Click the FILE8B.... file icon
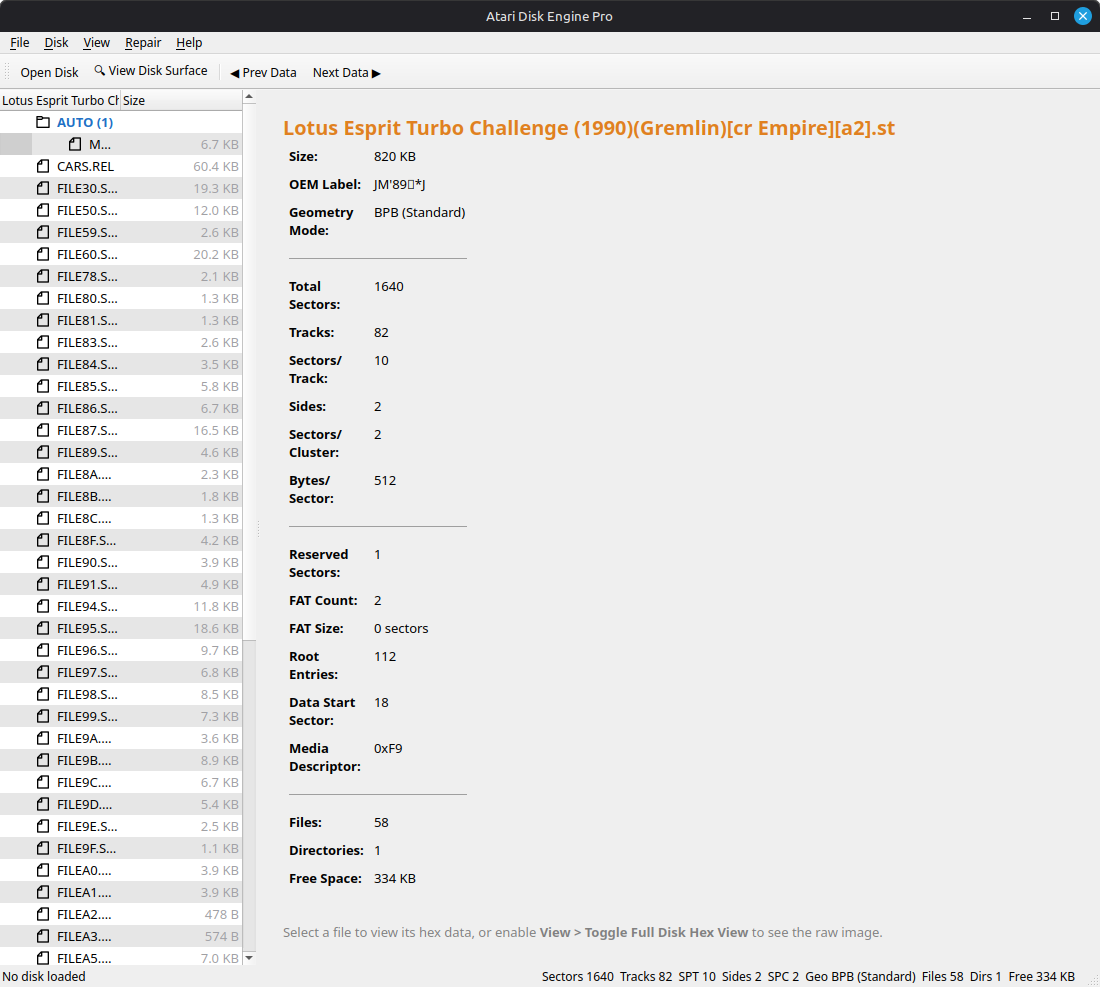This screenshot has width=1100, height=987. tap(43, 497)
